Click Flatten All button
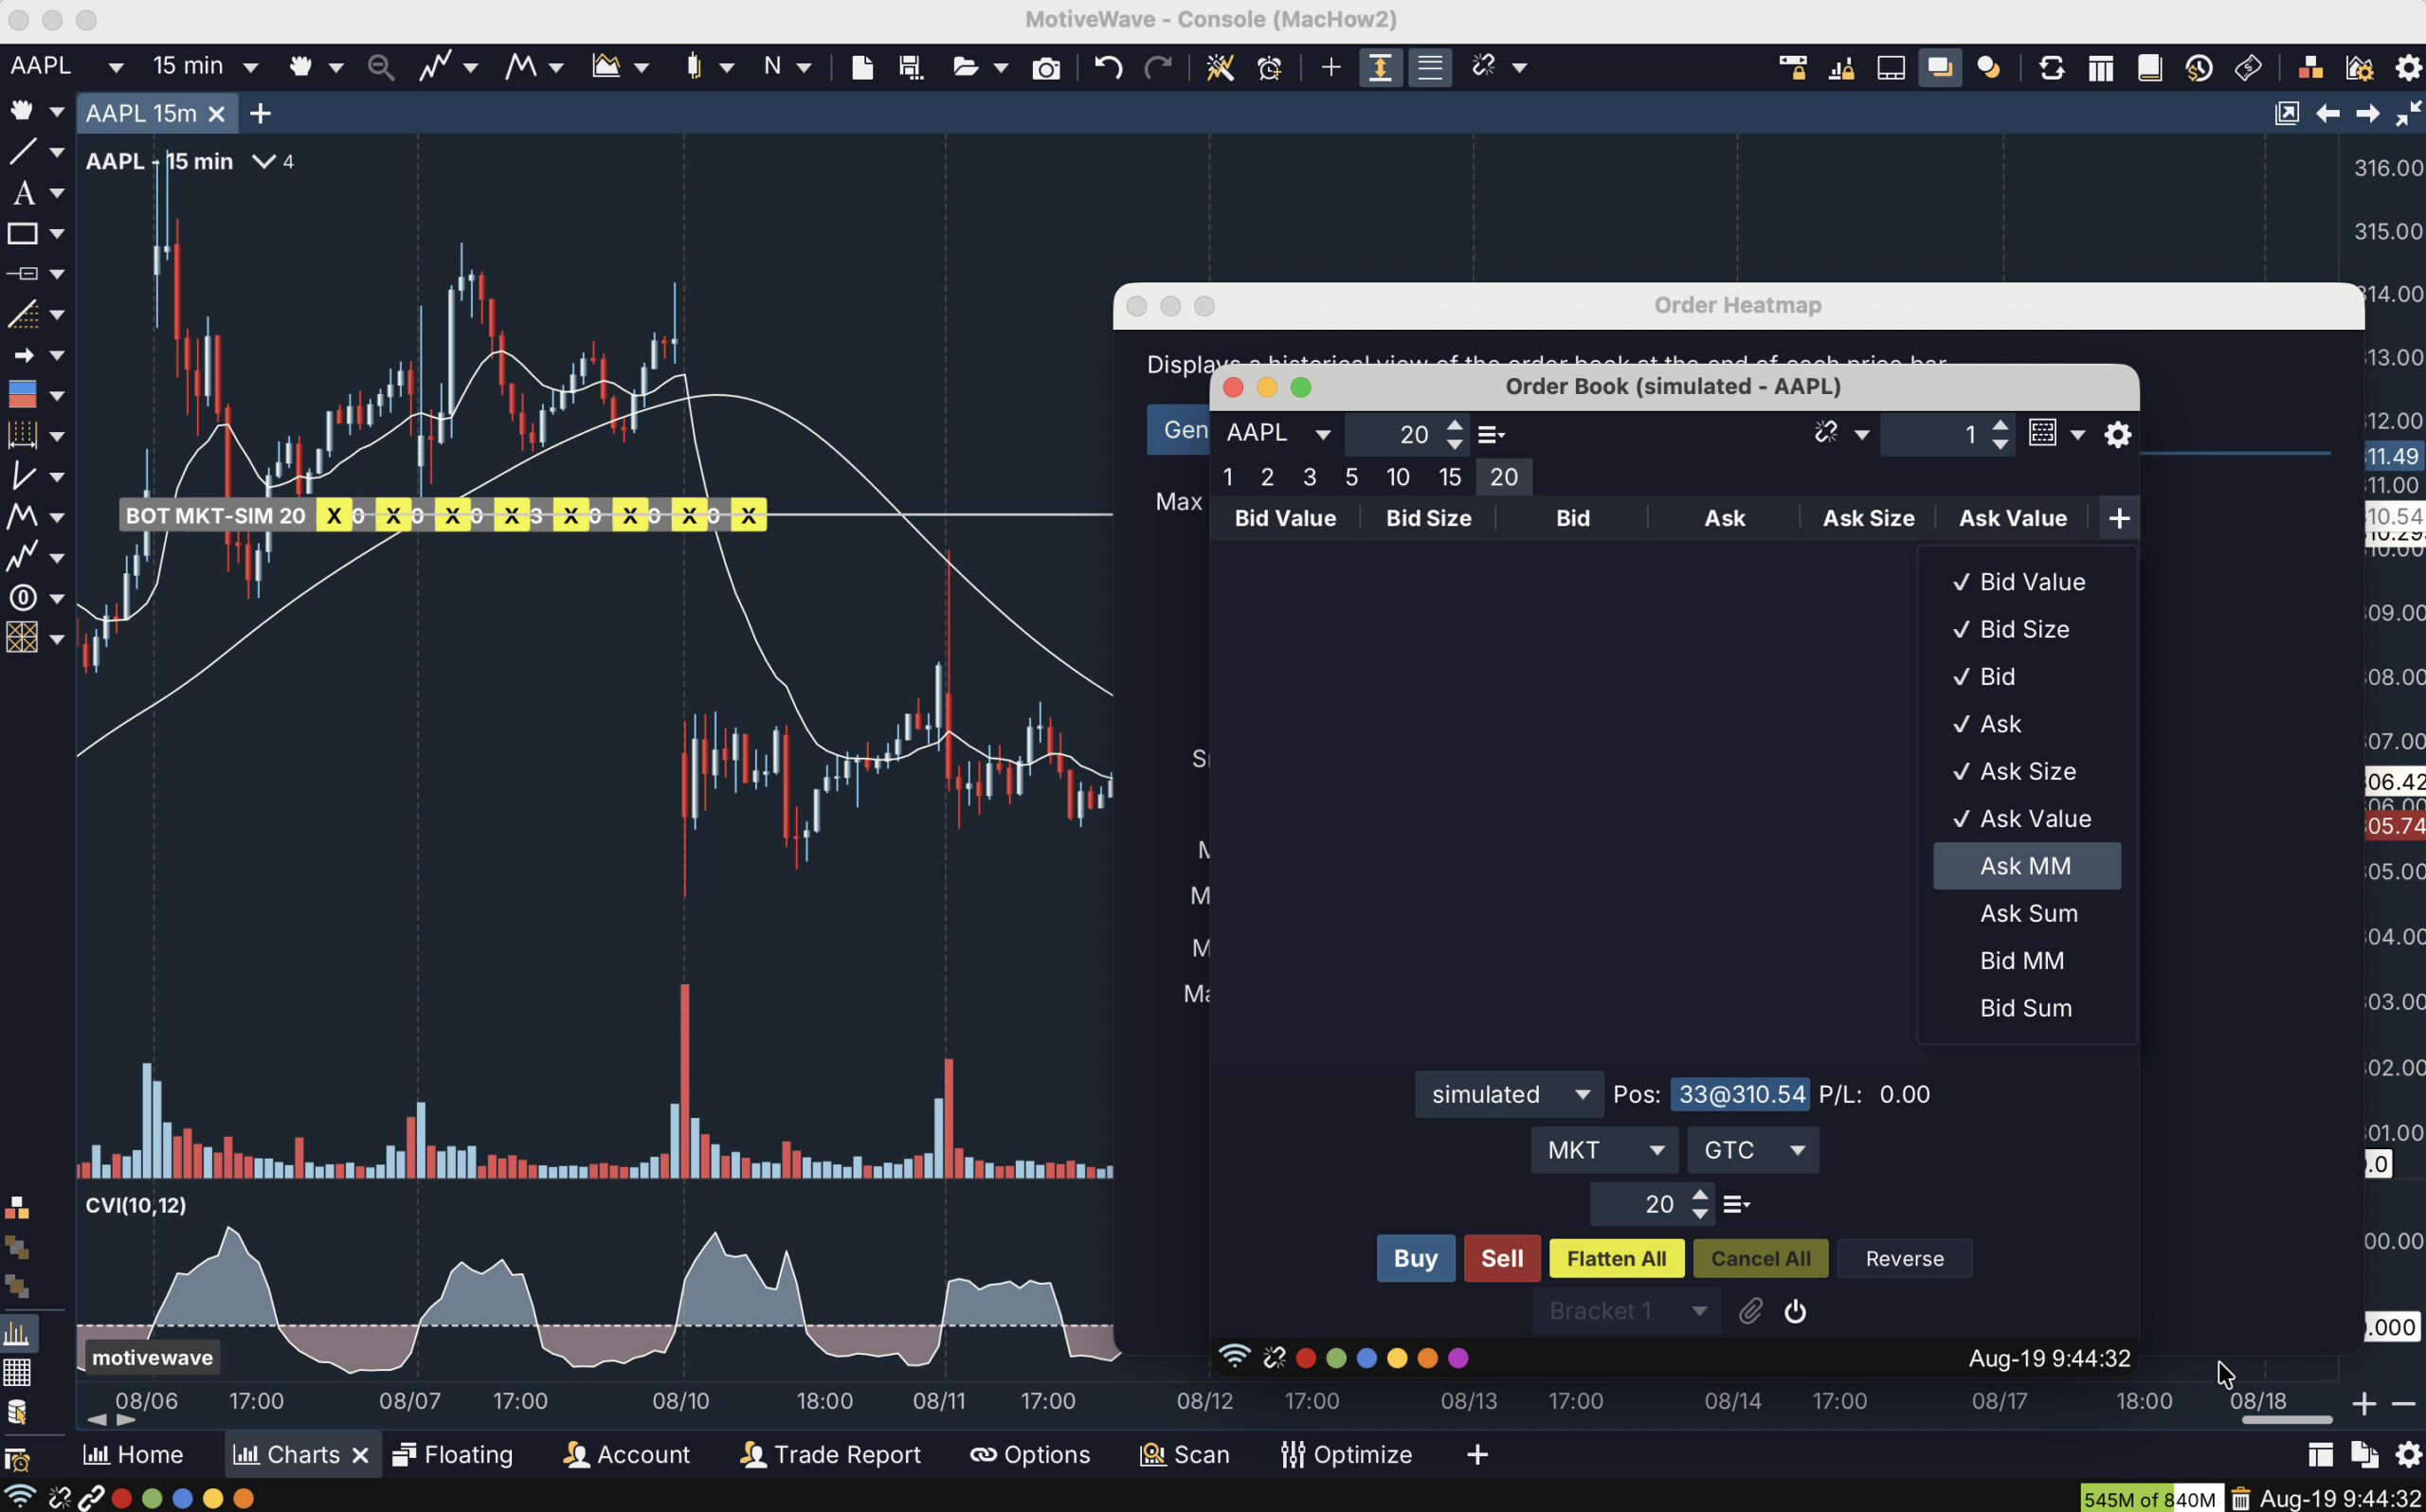The image size is (2426, 1512). coord(1616,1258)
